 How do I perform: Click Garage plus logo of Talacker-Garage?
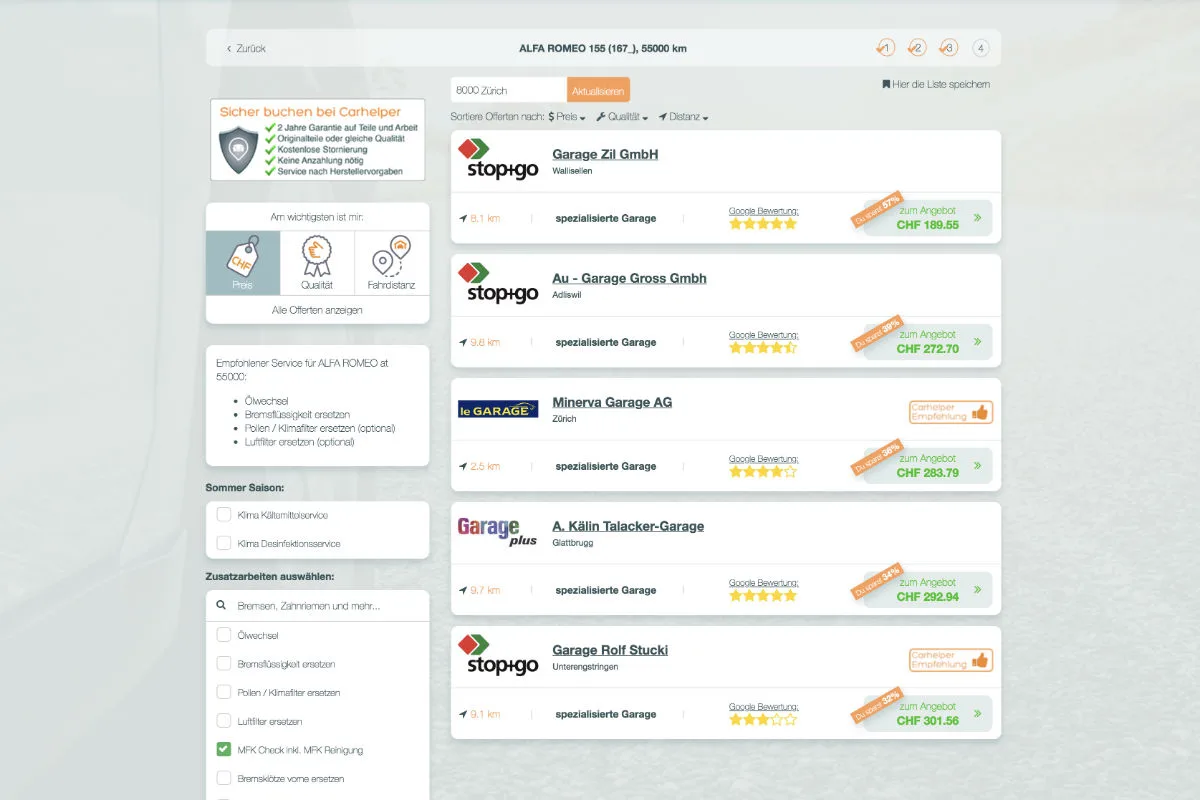(497, 531)
